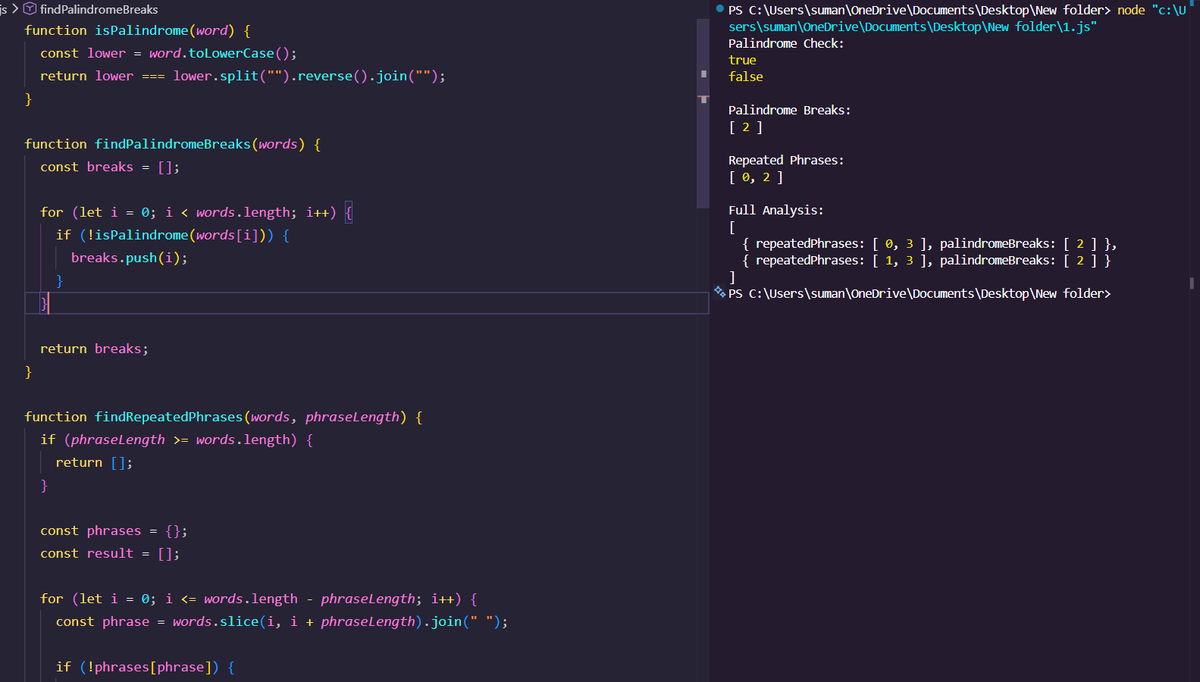The width and height of the screenshot is (1200, 682).
Task: Click the line 'const breaks = [];'
Action: tap(110, 167)
